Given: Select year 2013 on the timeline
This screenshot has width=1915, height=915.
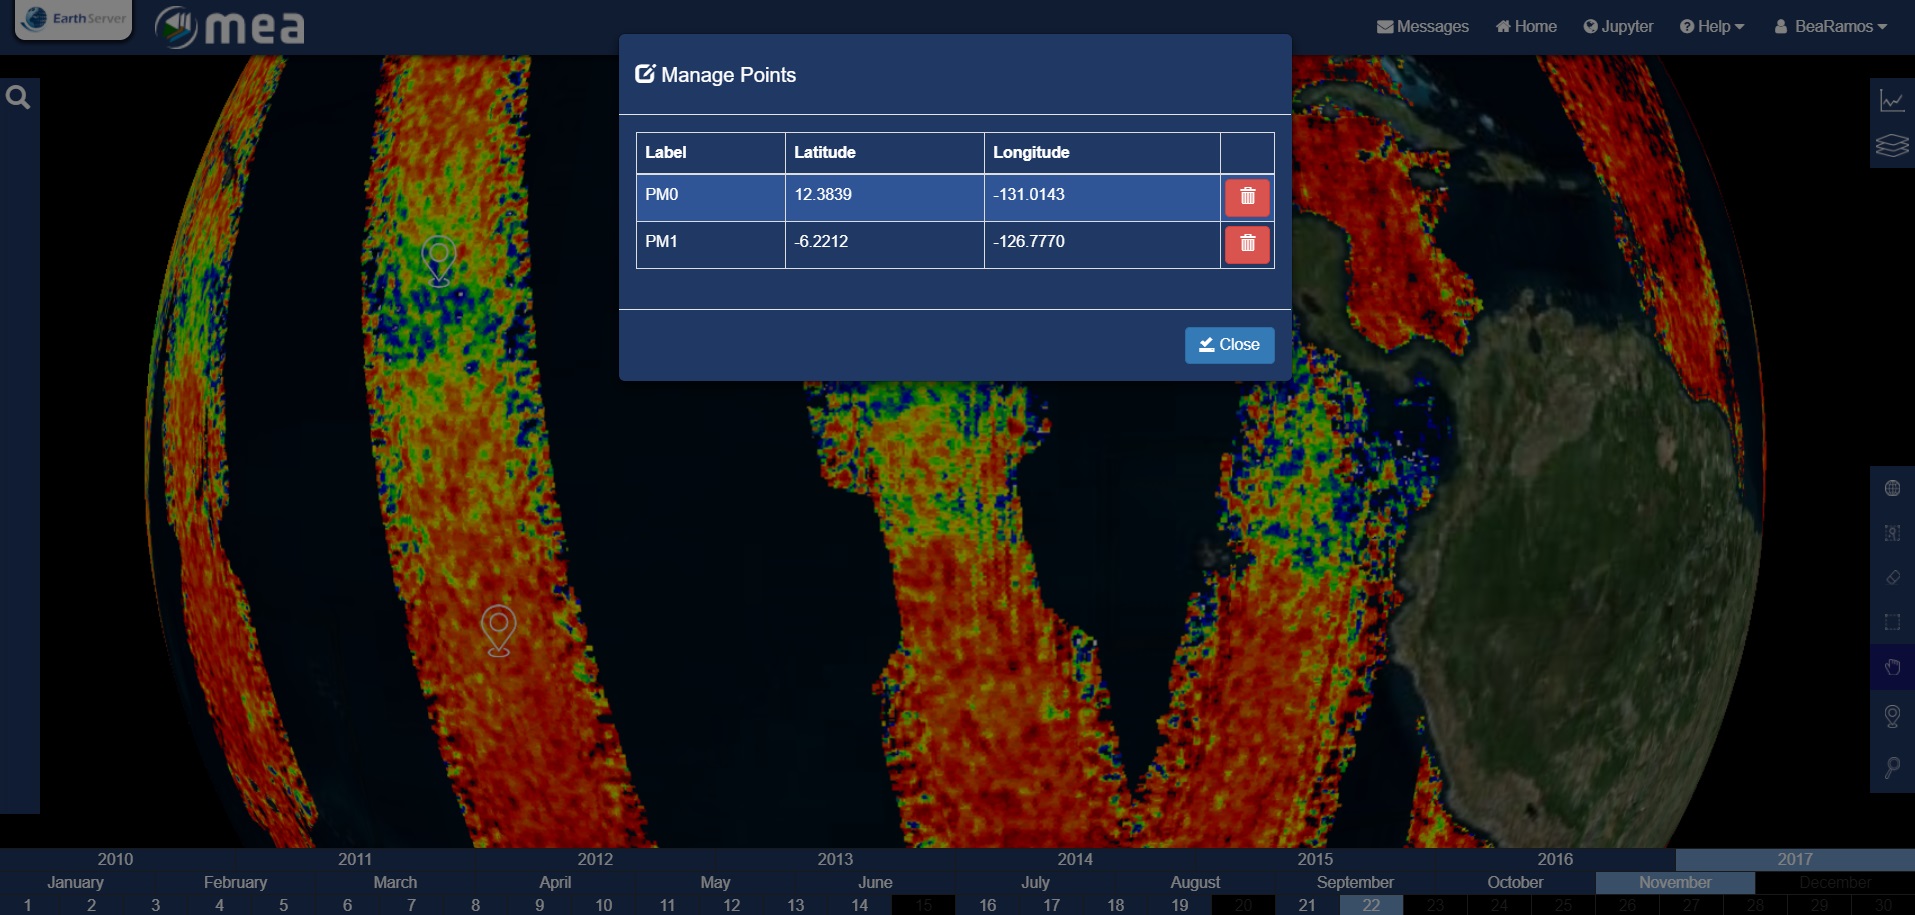Looking at the screenshot, I should pyautogui.click(x=835, y=859).
